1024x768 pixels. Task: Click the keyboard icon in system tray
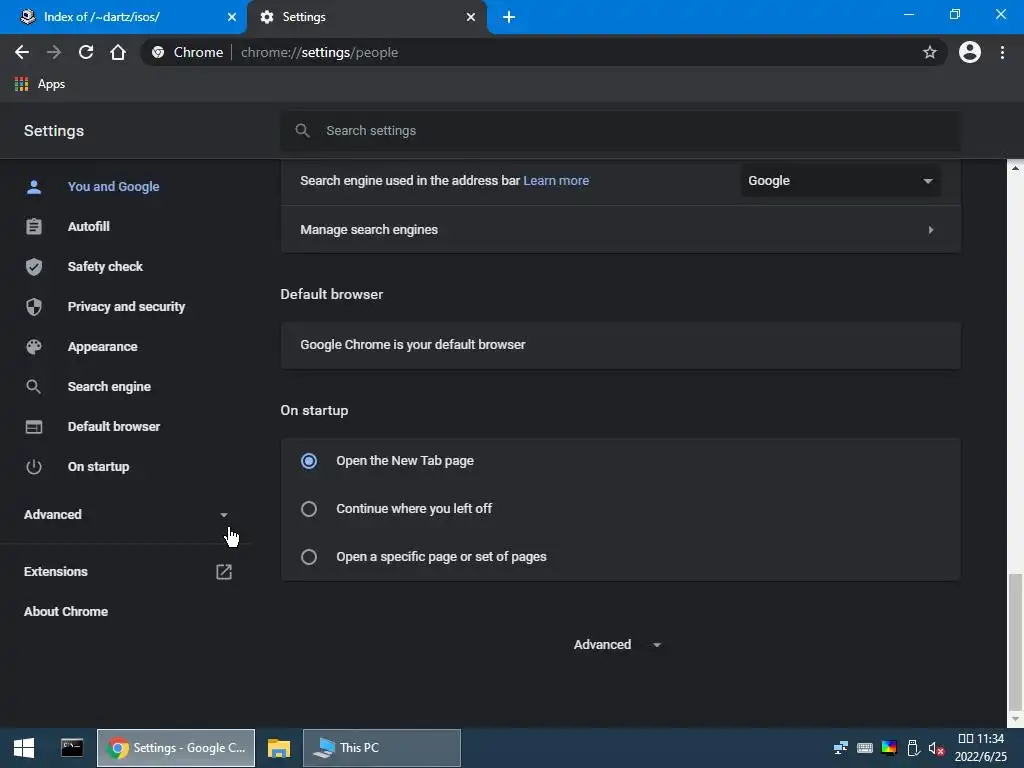864,748
